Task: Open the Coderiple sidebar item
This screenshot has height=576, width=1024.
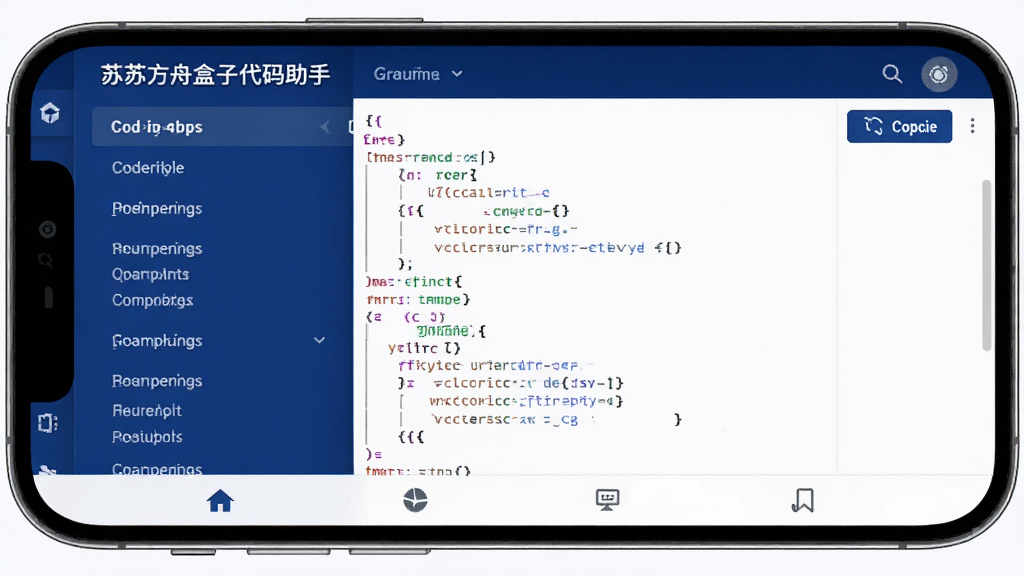Action: point(148,168)
